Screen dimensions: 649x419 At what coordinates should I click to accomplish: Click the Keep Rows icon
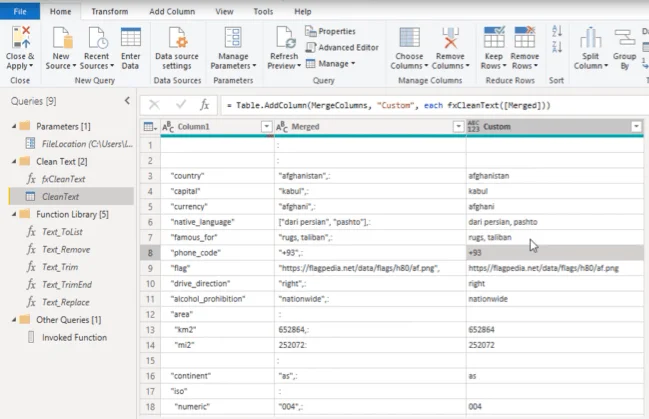(x=494, y=37)
